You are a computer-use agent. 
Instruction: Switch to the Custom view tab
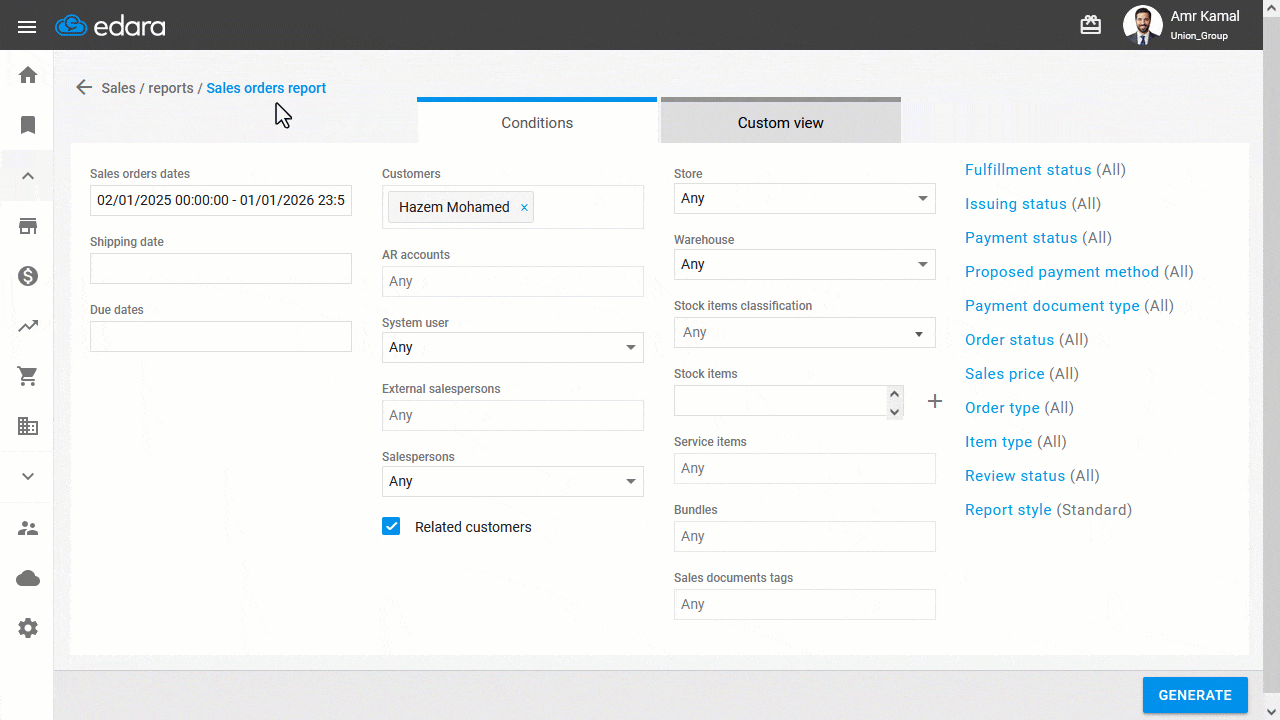point(781,122)
